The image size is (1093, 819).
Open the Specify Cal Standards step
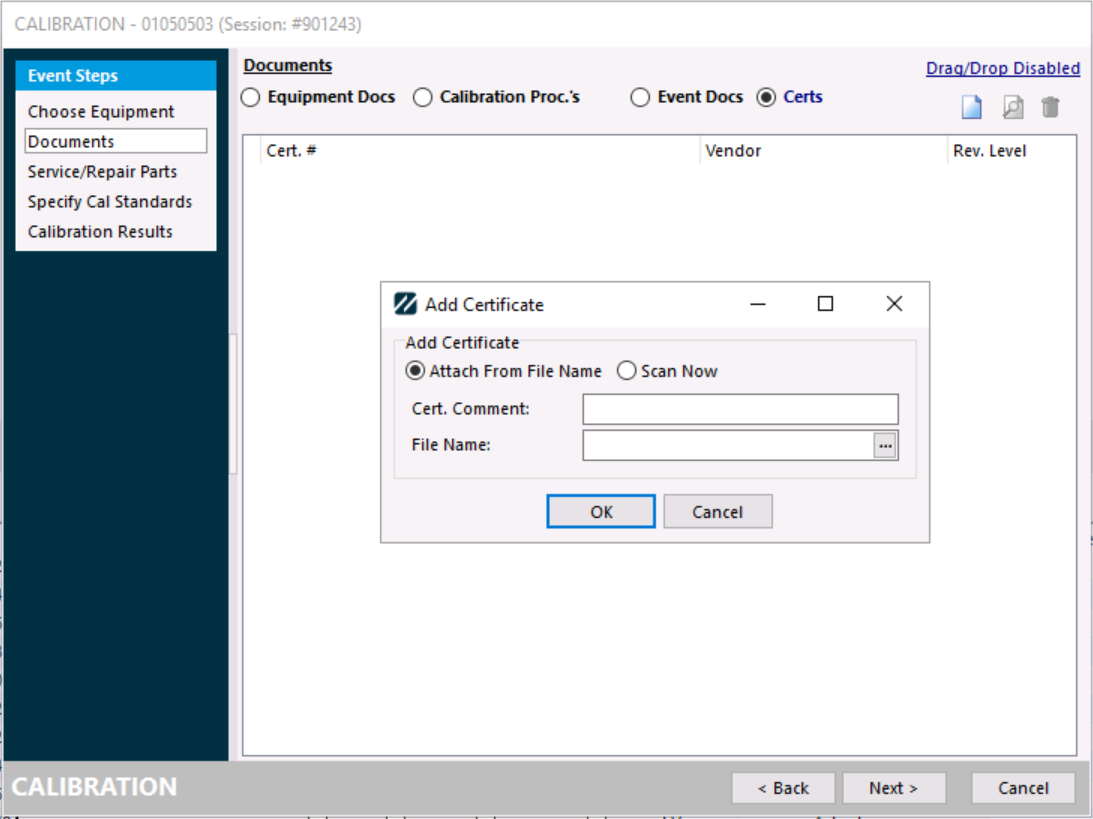tap(110, 202)
